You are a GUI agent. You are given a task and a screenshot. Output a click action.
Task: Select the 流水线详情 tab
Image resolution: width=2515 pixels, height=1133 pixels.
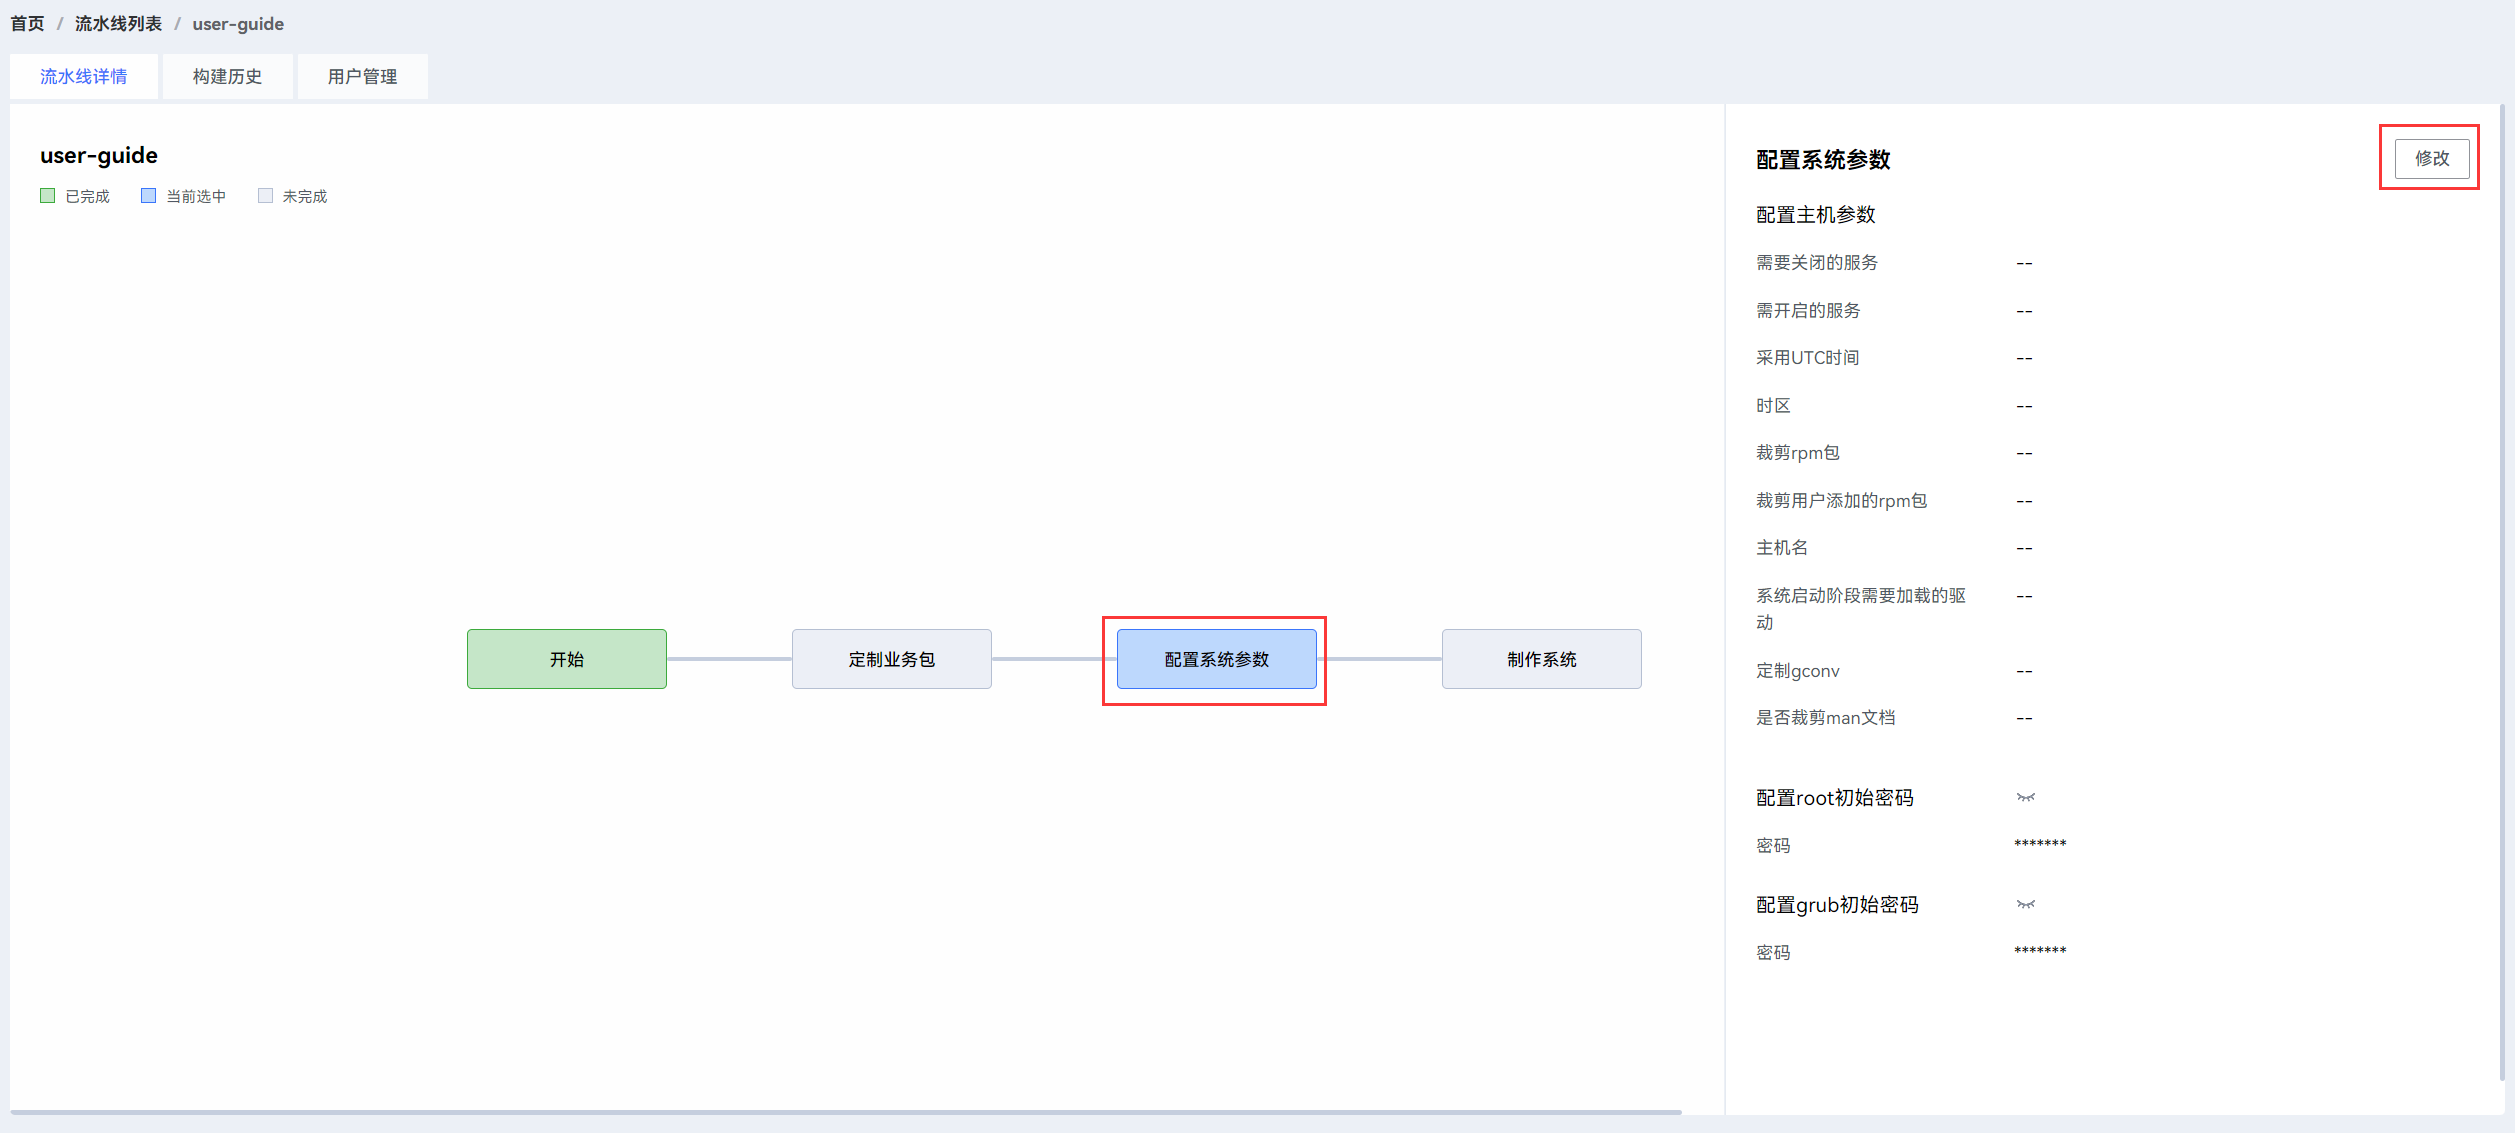pyautogui.click(x=84, y=77)
